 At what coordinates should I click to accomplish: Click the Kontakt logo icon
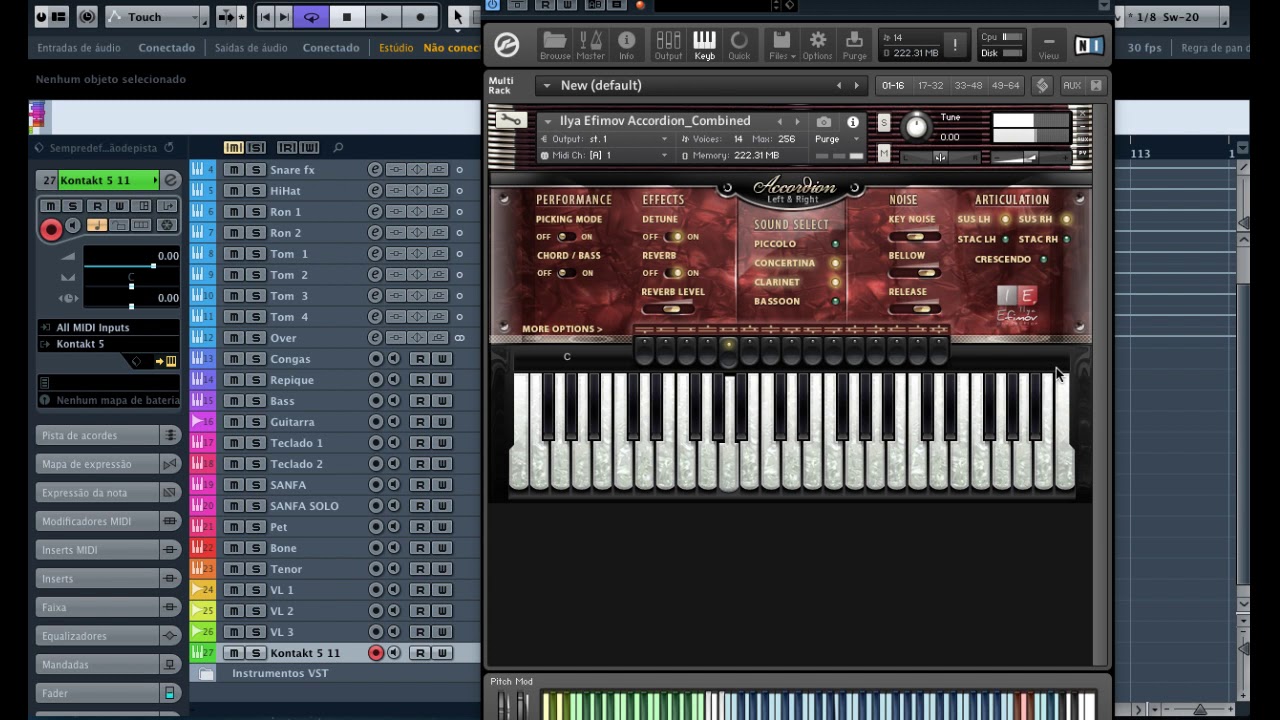point(507,44)
